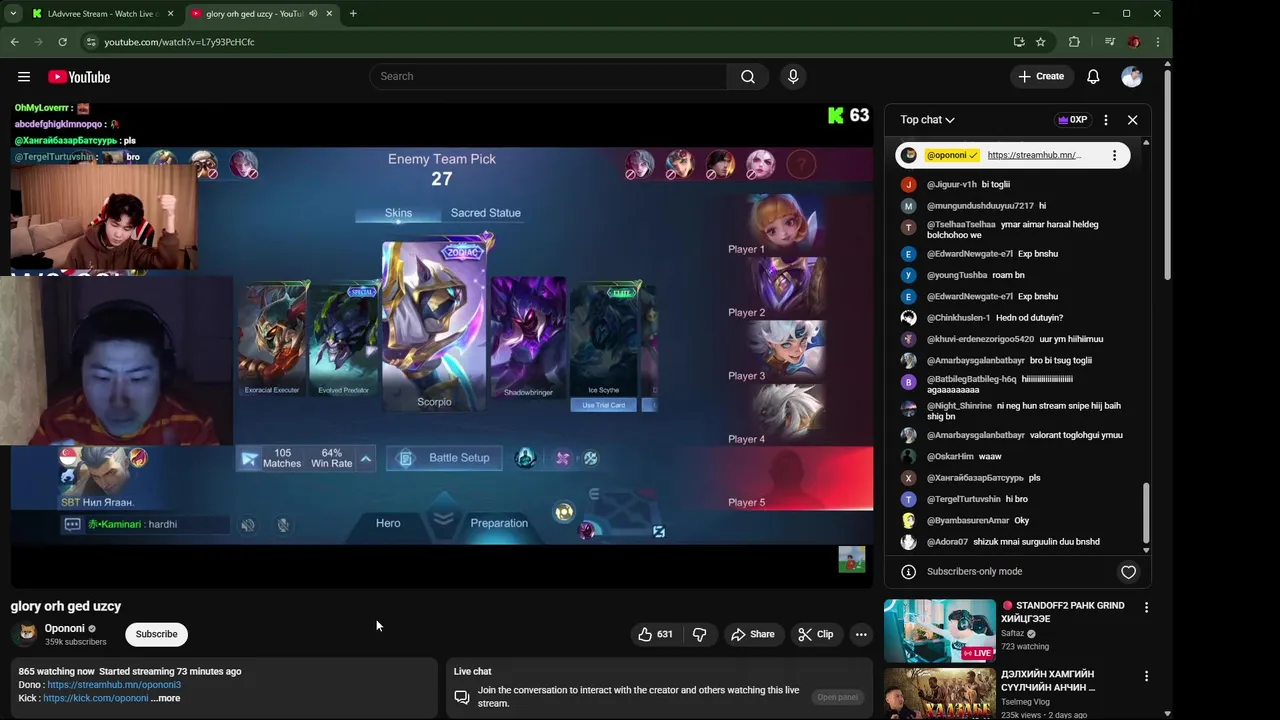Open pinned streamhub.mn link in chat
The width and height of the screenshot is (1280, 720).
(1034, 155)
